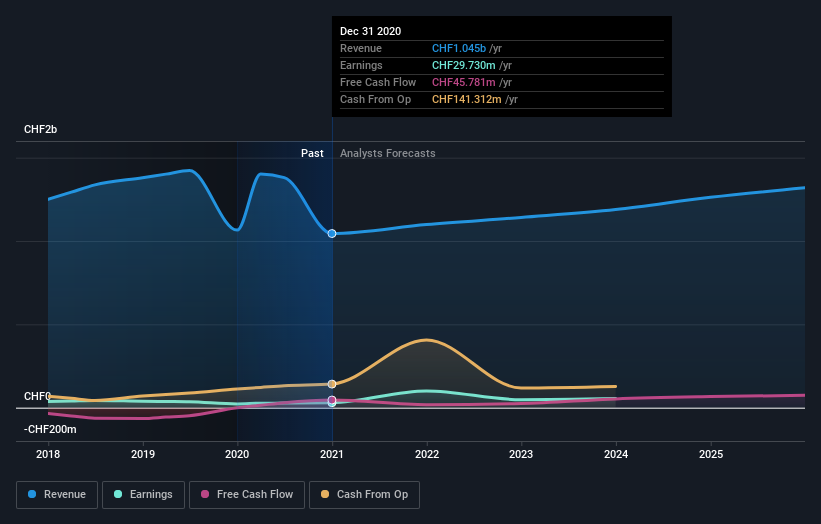The height and width of the screenshot is (524, 821).
Task: Click the Free Cash Flow label in tooltip
Action: tap(378, 82)
